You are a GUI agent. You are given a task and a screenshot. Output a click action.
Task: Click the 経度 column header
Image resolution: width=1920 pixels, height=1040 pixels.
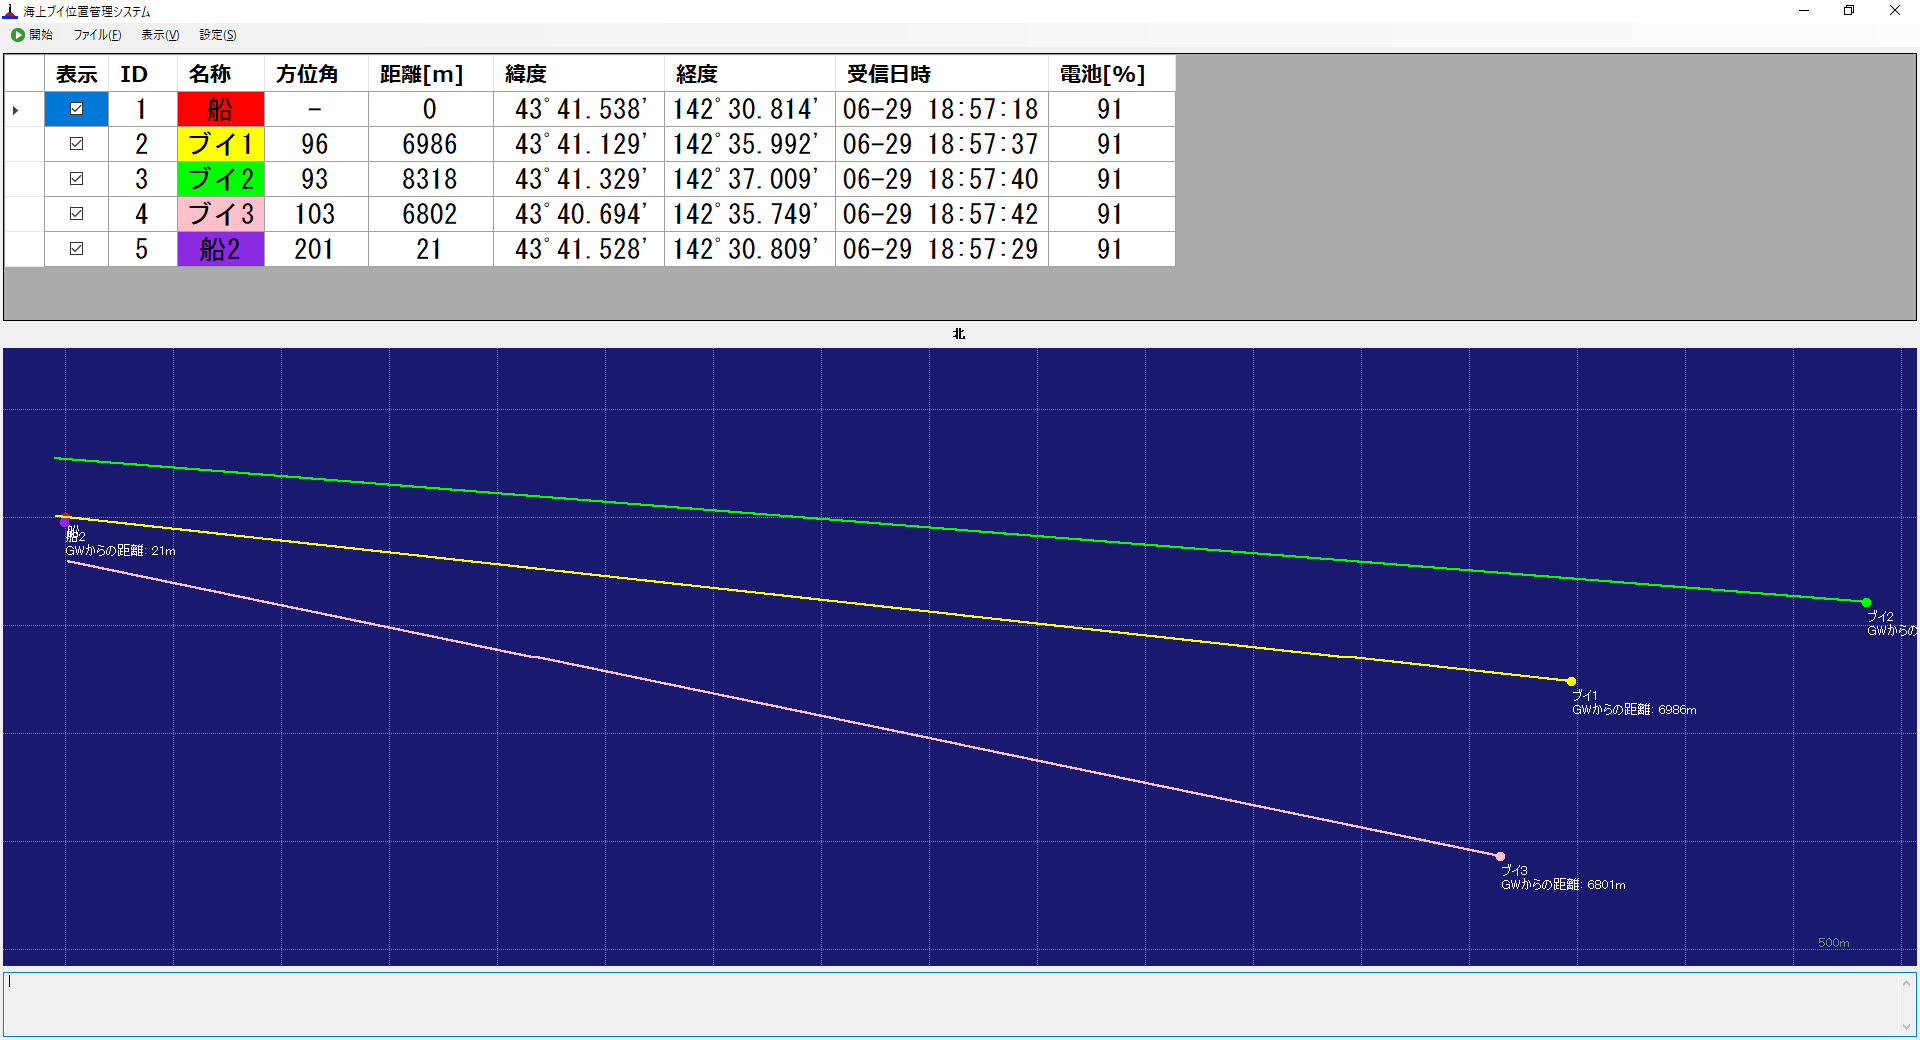click(750, 74)
